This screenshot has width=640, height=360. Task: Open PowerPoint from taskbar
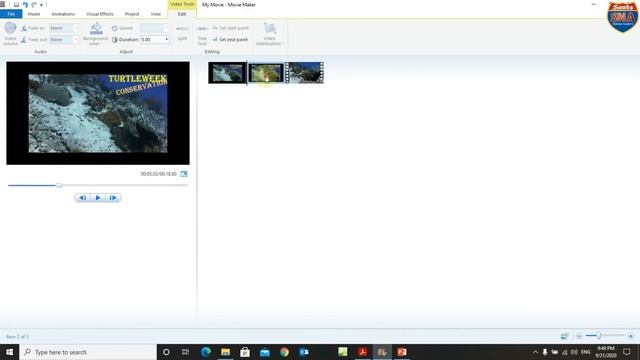[x=402, y=352]
